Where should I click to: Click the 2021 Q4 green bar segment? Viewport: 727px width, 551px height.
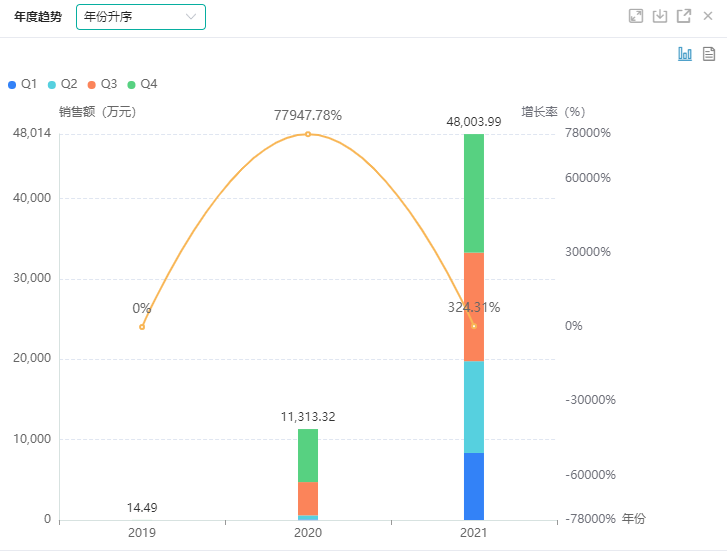click(x=474, y=193)
